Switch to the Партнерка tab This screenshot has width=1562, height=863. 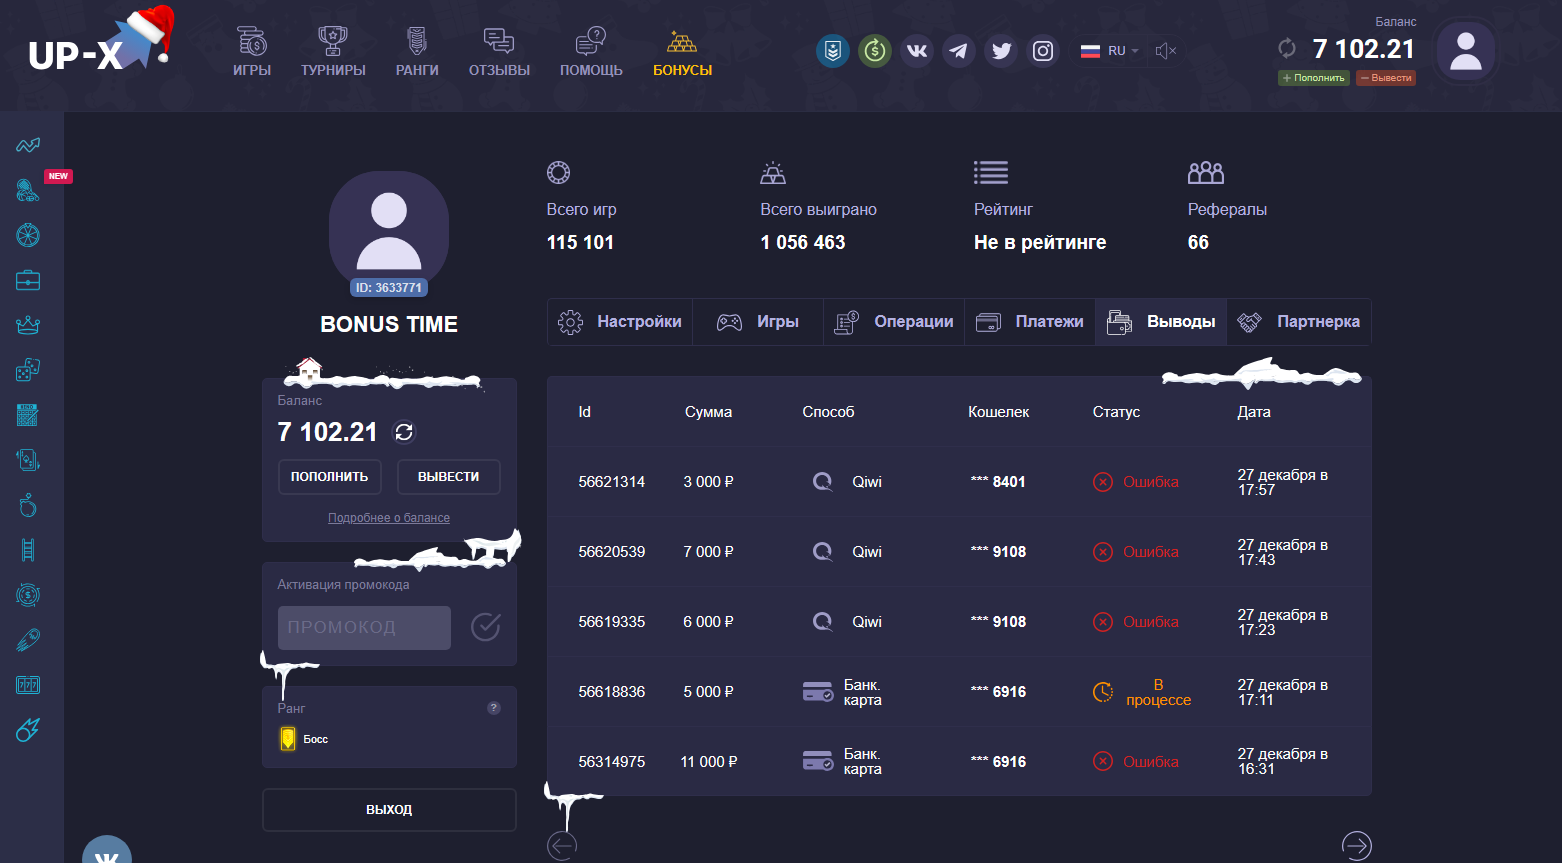click(x=1299, y=322)
